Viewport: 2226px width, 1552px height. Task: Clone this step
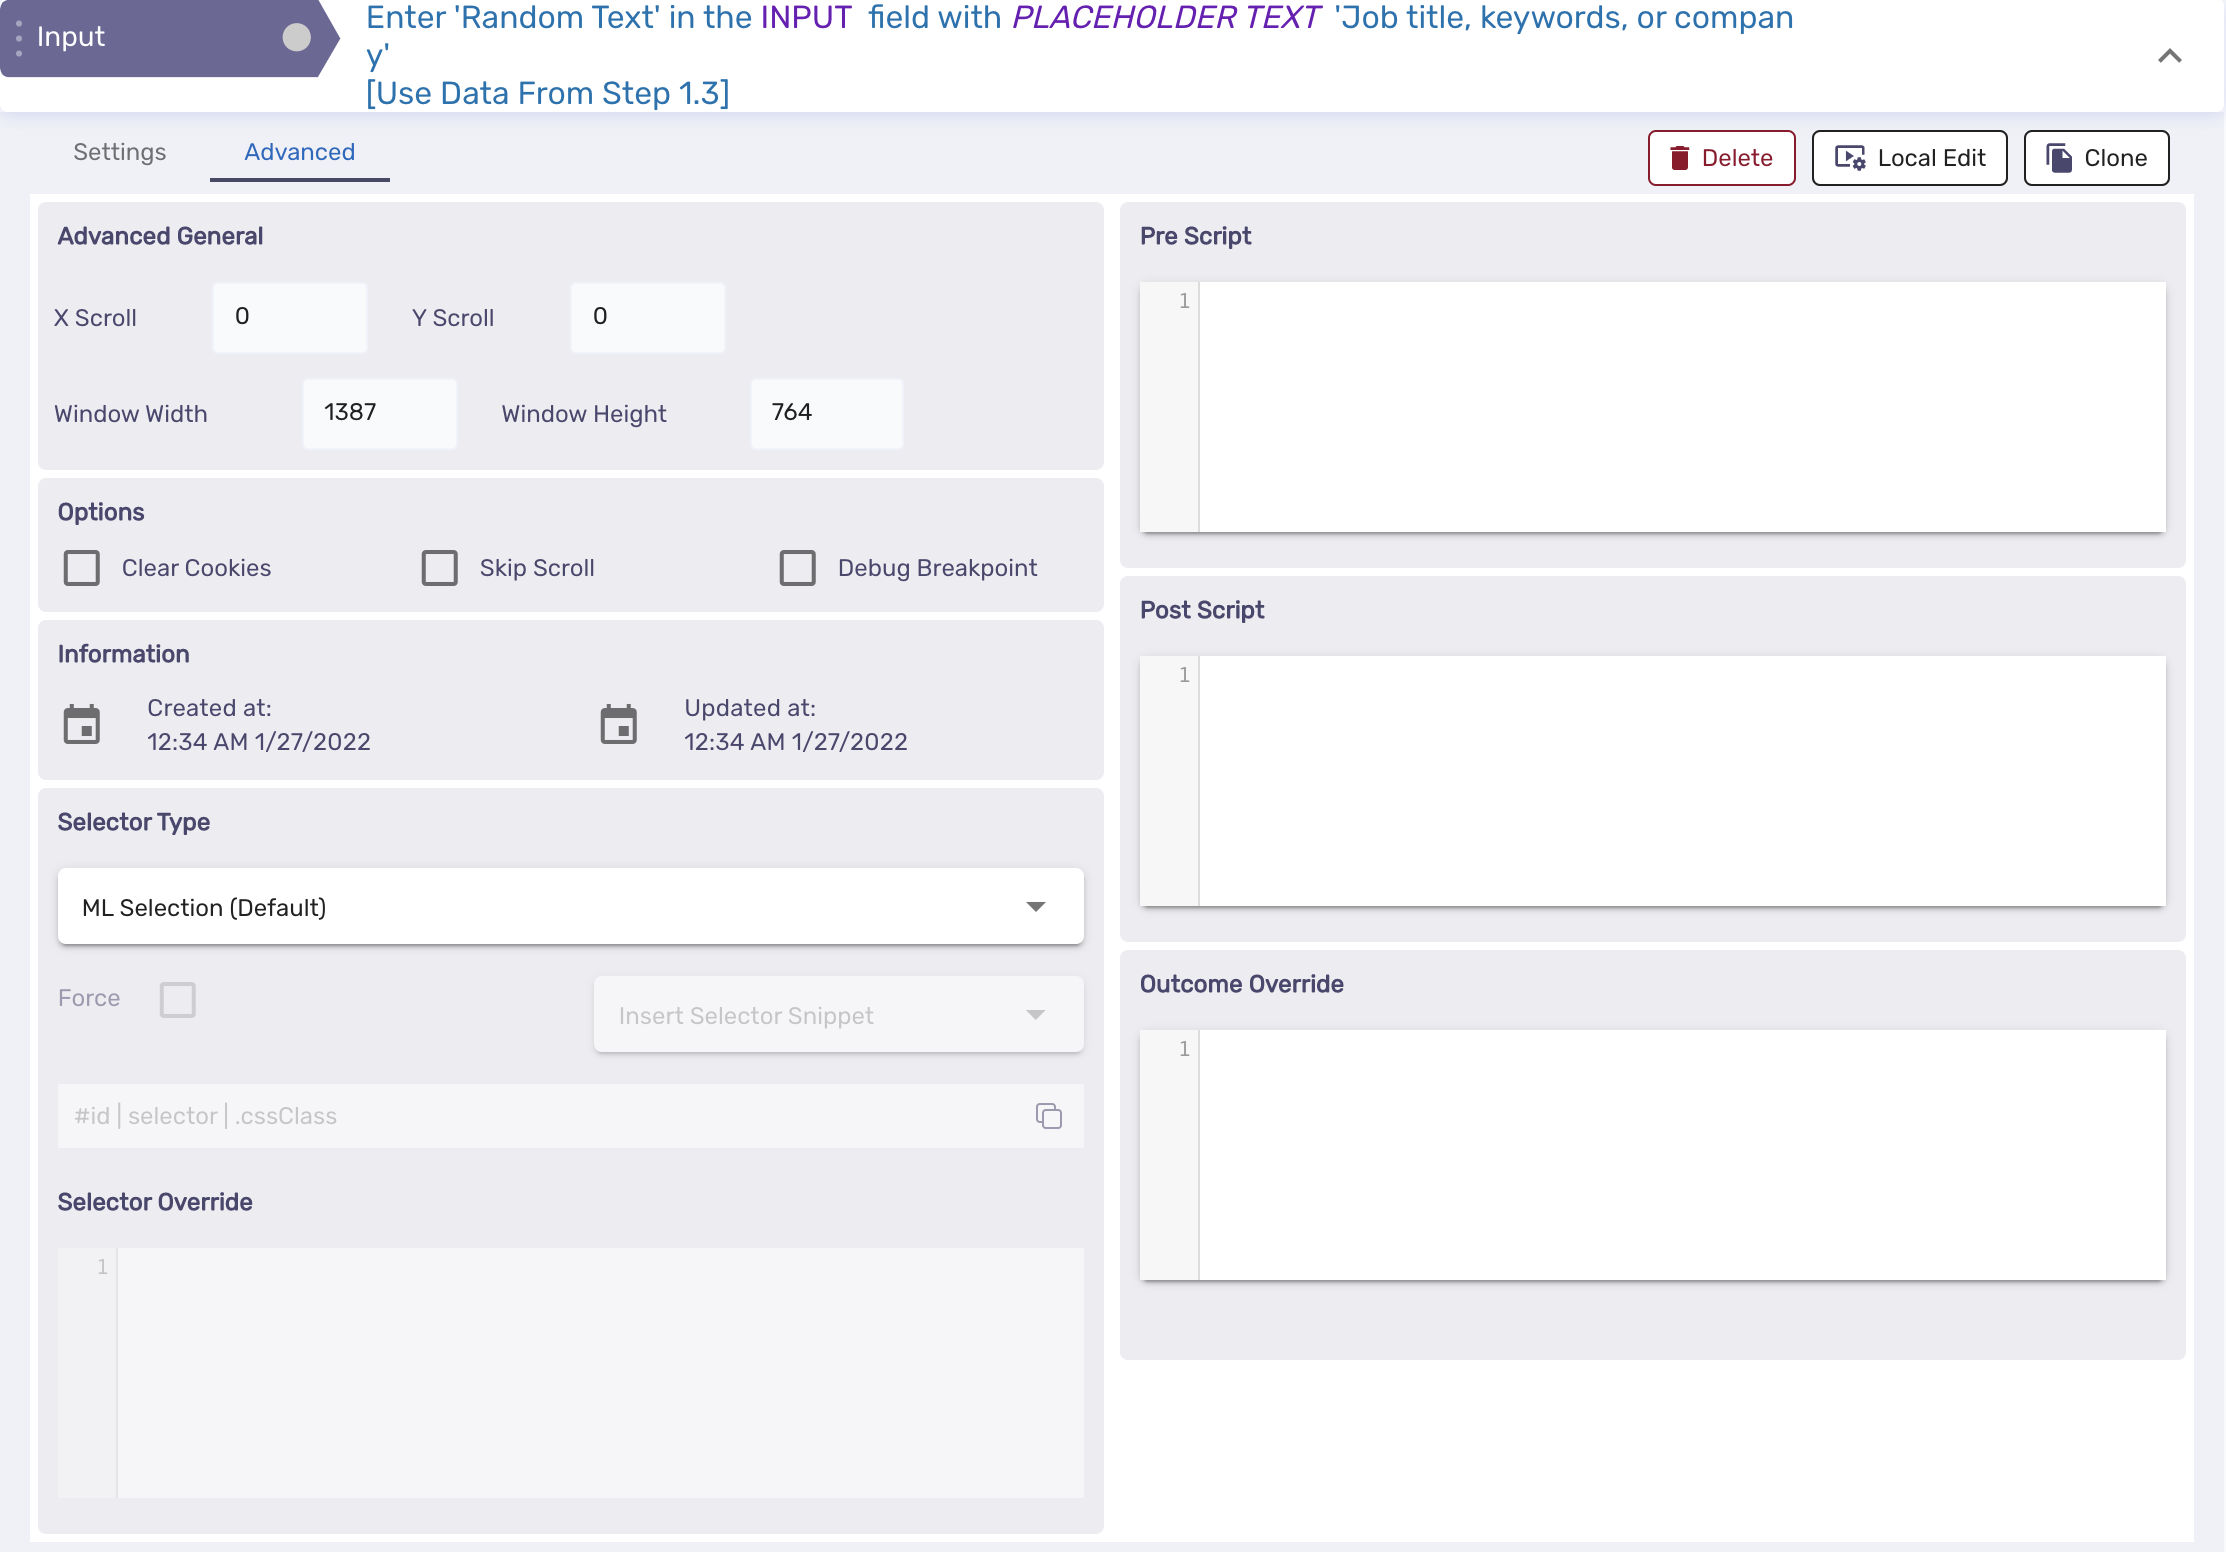tap(2096, 158)
